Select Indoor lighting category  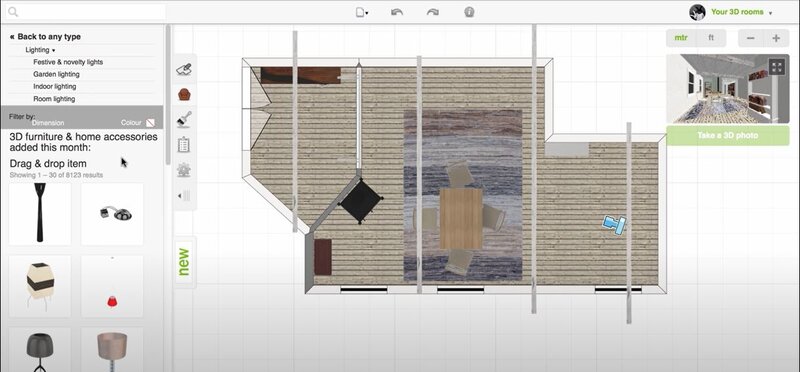point(55,86)
